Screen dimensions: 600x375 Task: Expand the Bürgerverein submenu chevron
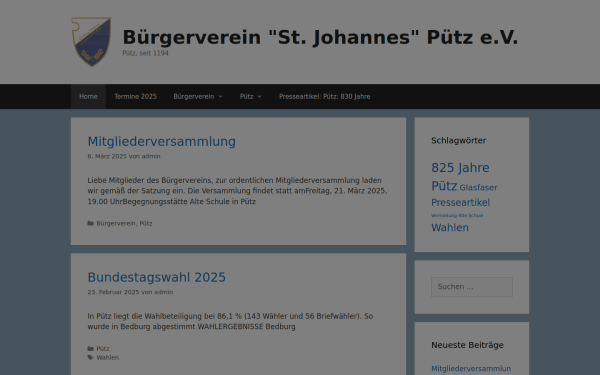[220, 96]
